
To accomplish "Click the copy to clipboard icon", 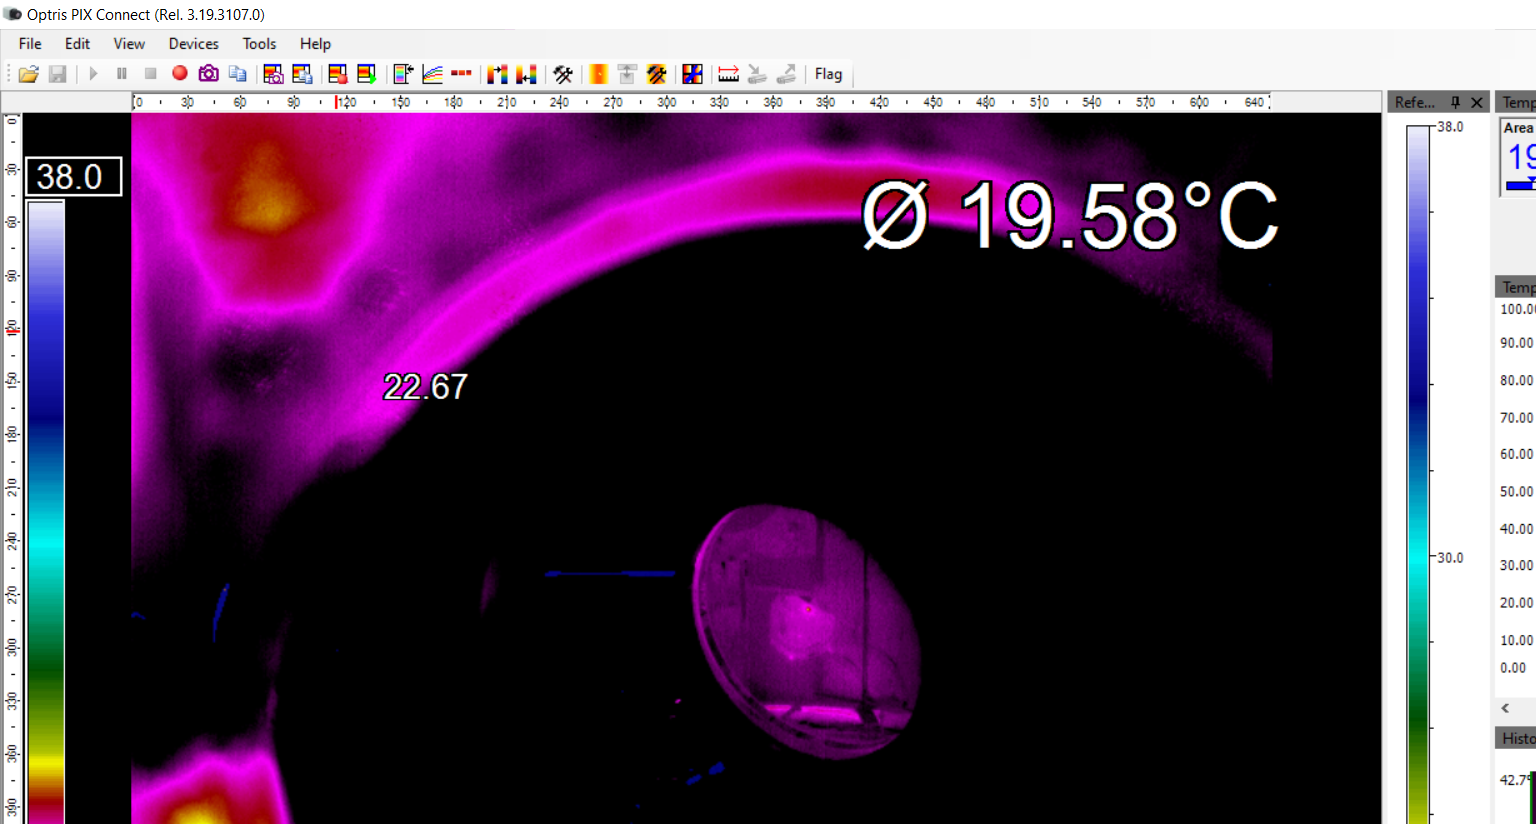I will pos(237,74).
